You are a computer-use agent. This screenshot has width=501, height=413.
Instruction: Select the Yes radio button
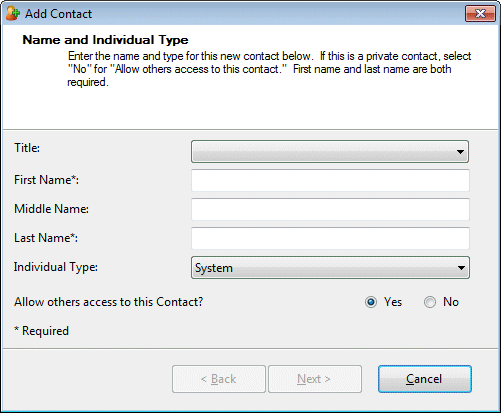click(x=371, y=302)
